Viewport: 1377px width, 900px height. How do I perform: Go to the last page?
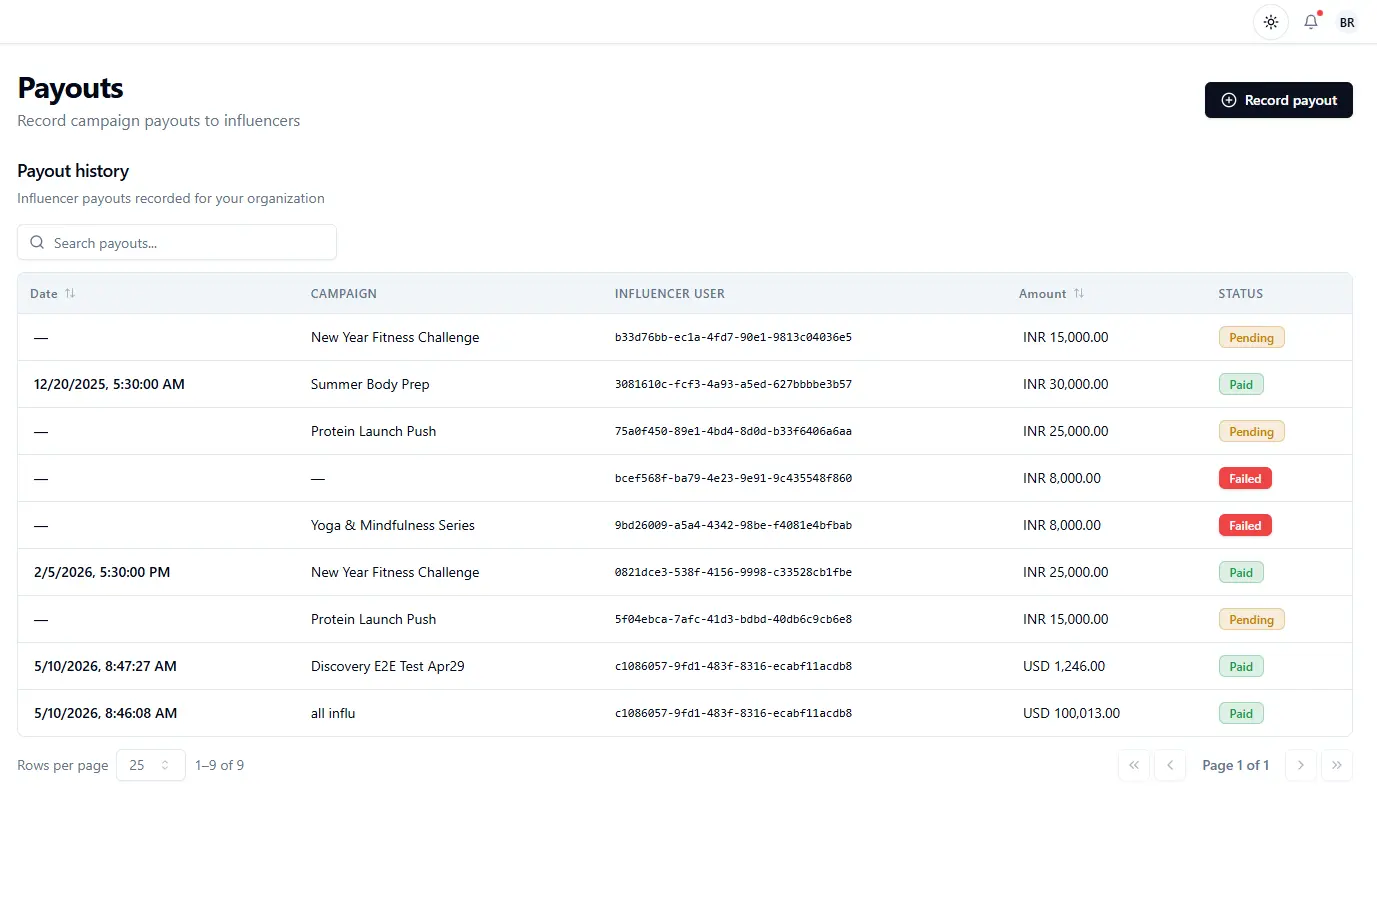coord(1337,765)
